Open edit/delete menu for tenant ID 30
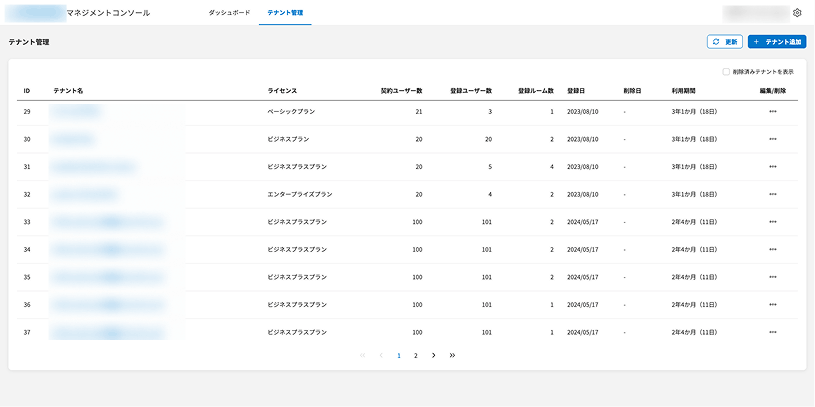Viewport: 815px width, 407px height. [772, 139]
